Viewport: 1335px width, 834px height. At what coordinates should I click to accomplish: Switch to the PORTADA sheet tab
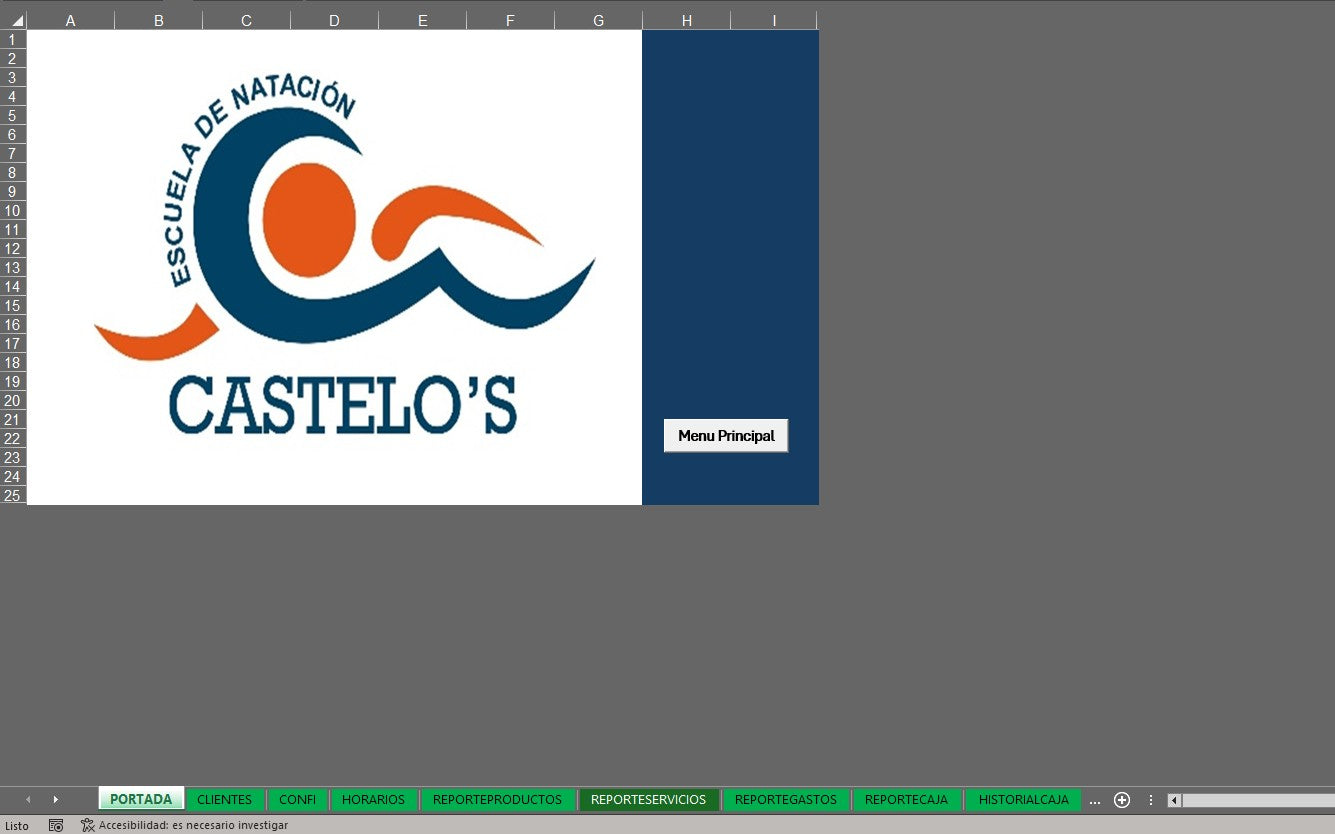click(141, 799)
